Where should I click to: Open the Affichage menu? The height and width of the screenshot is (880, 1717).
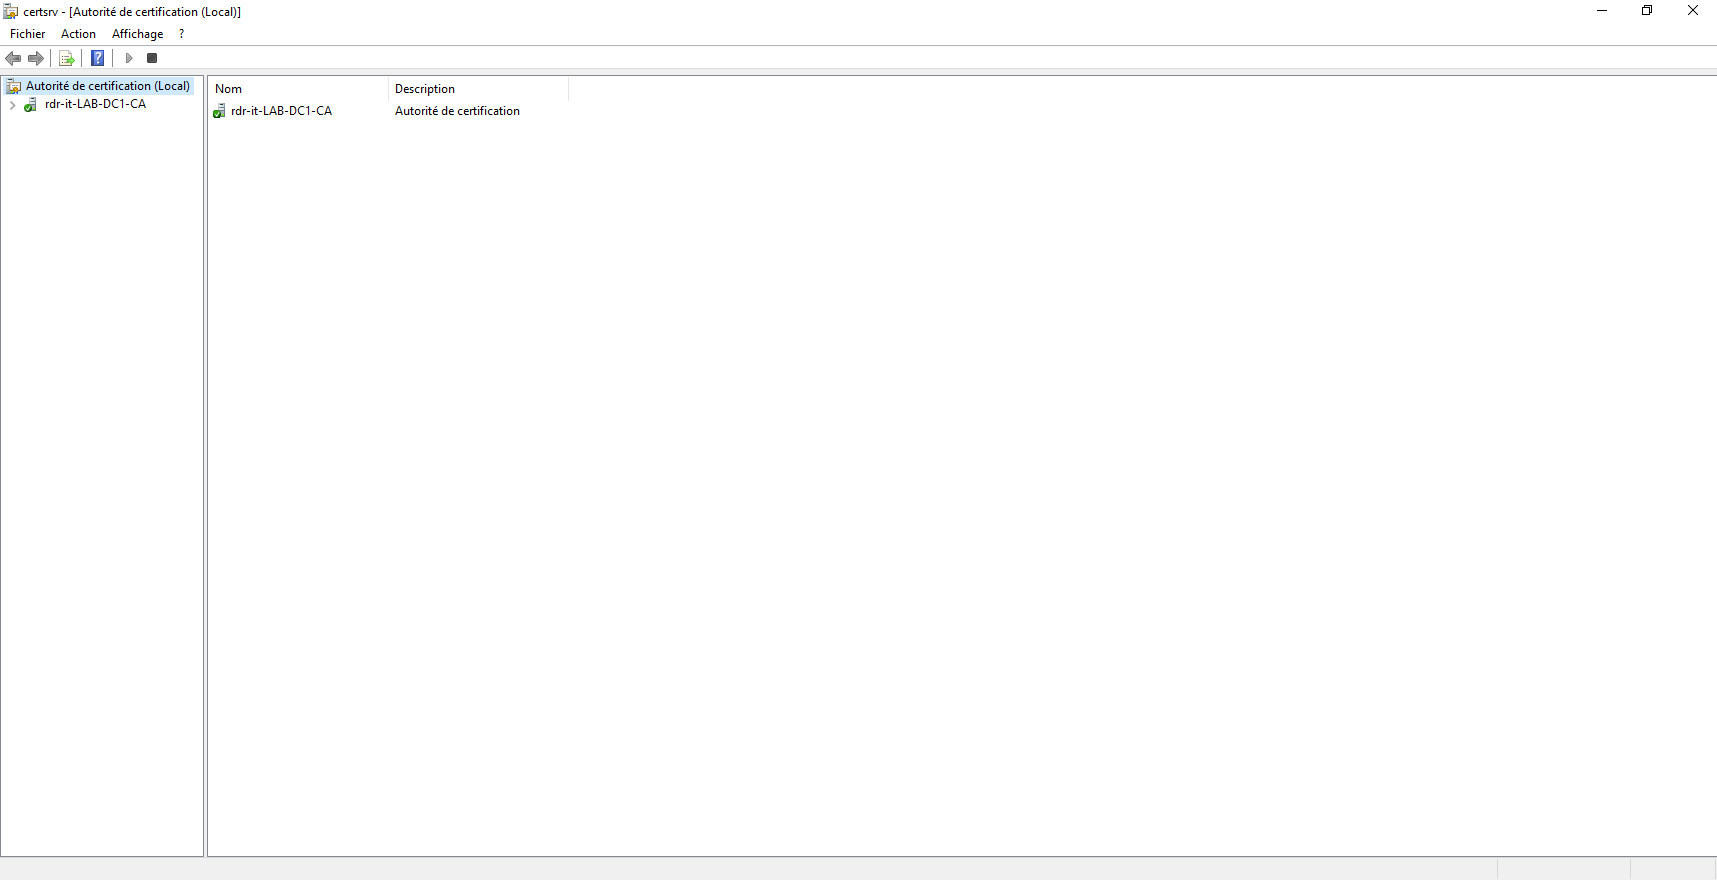pyautogui.click(x=137, y=34)
